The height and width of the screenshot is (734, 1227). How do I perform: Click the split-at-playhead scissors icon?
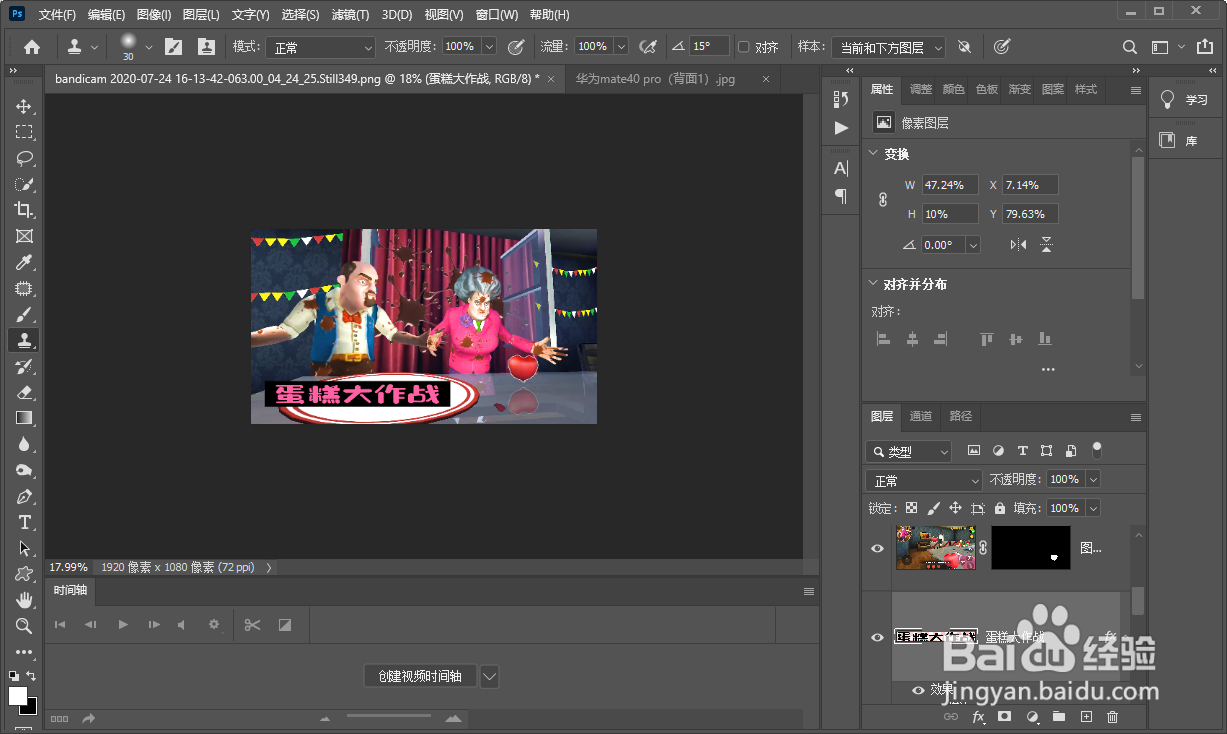pyautogui.click(x=252, y=625)
